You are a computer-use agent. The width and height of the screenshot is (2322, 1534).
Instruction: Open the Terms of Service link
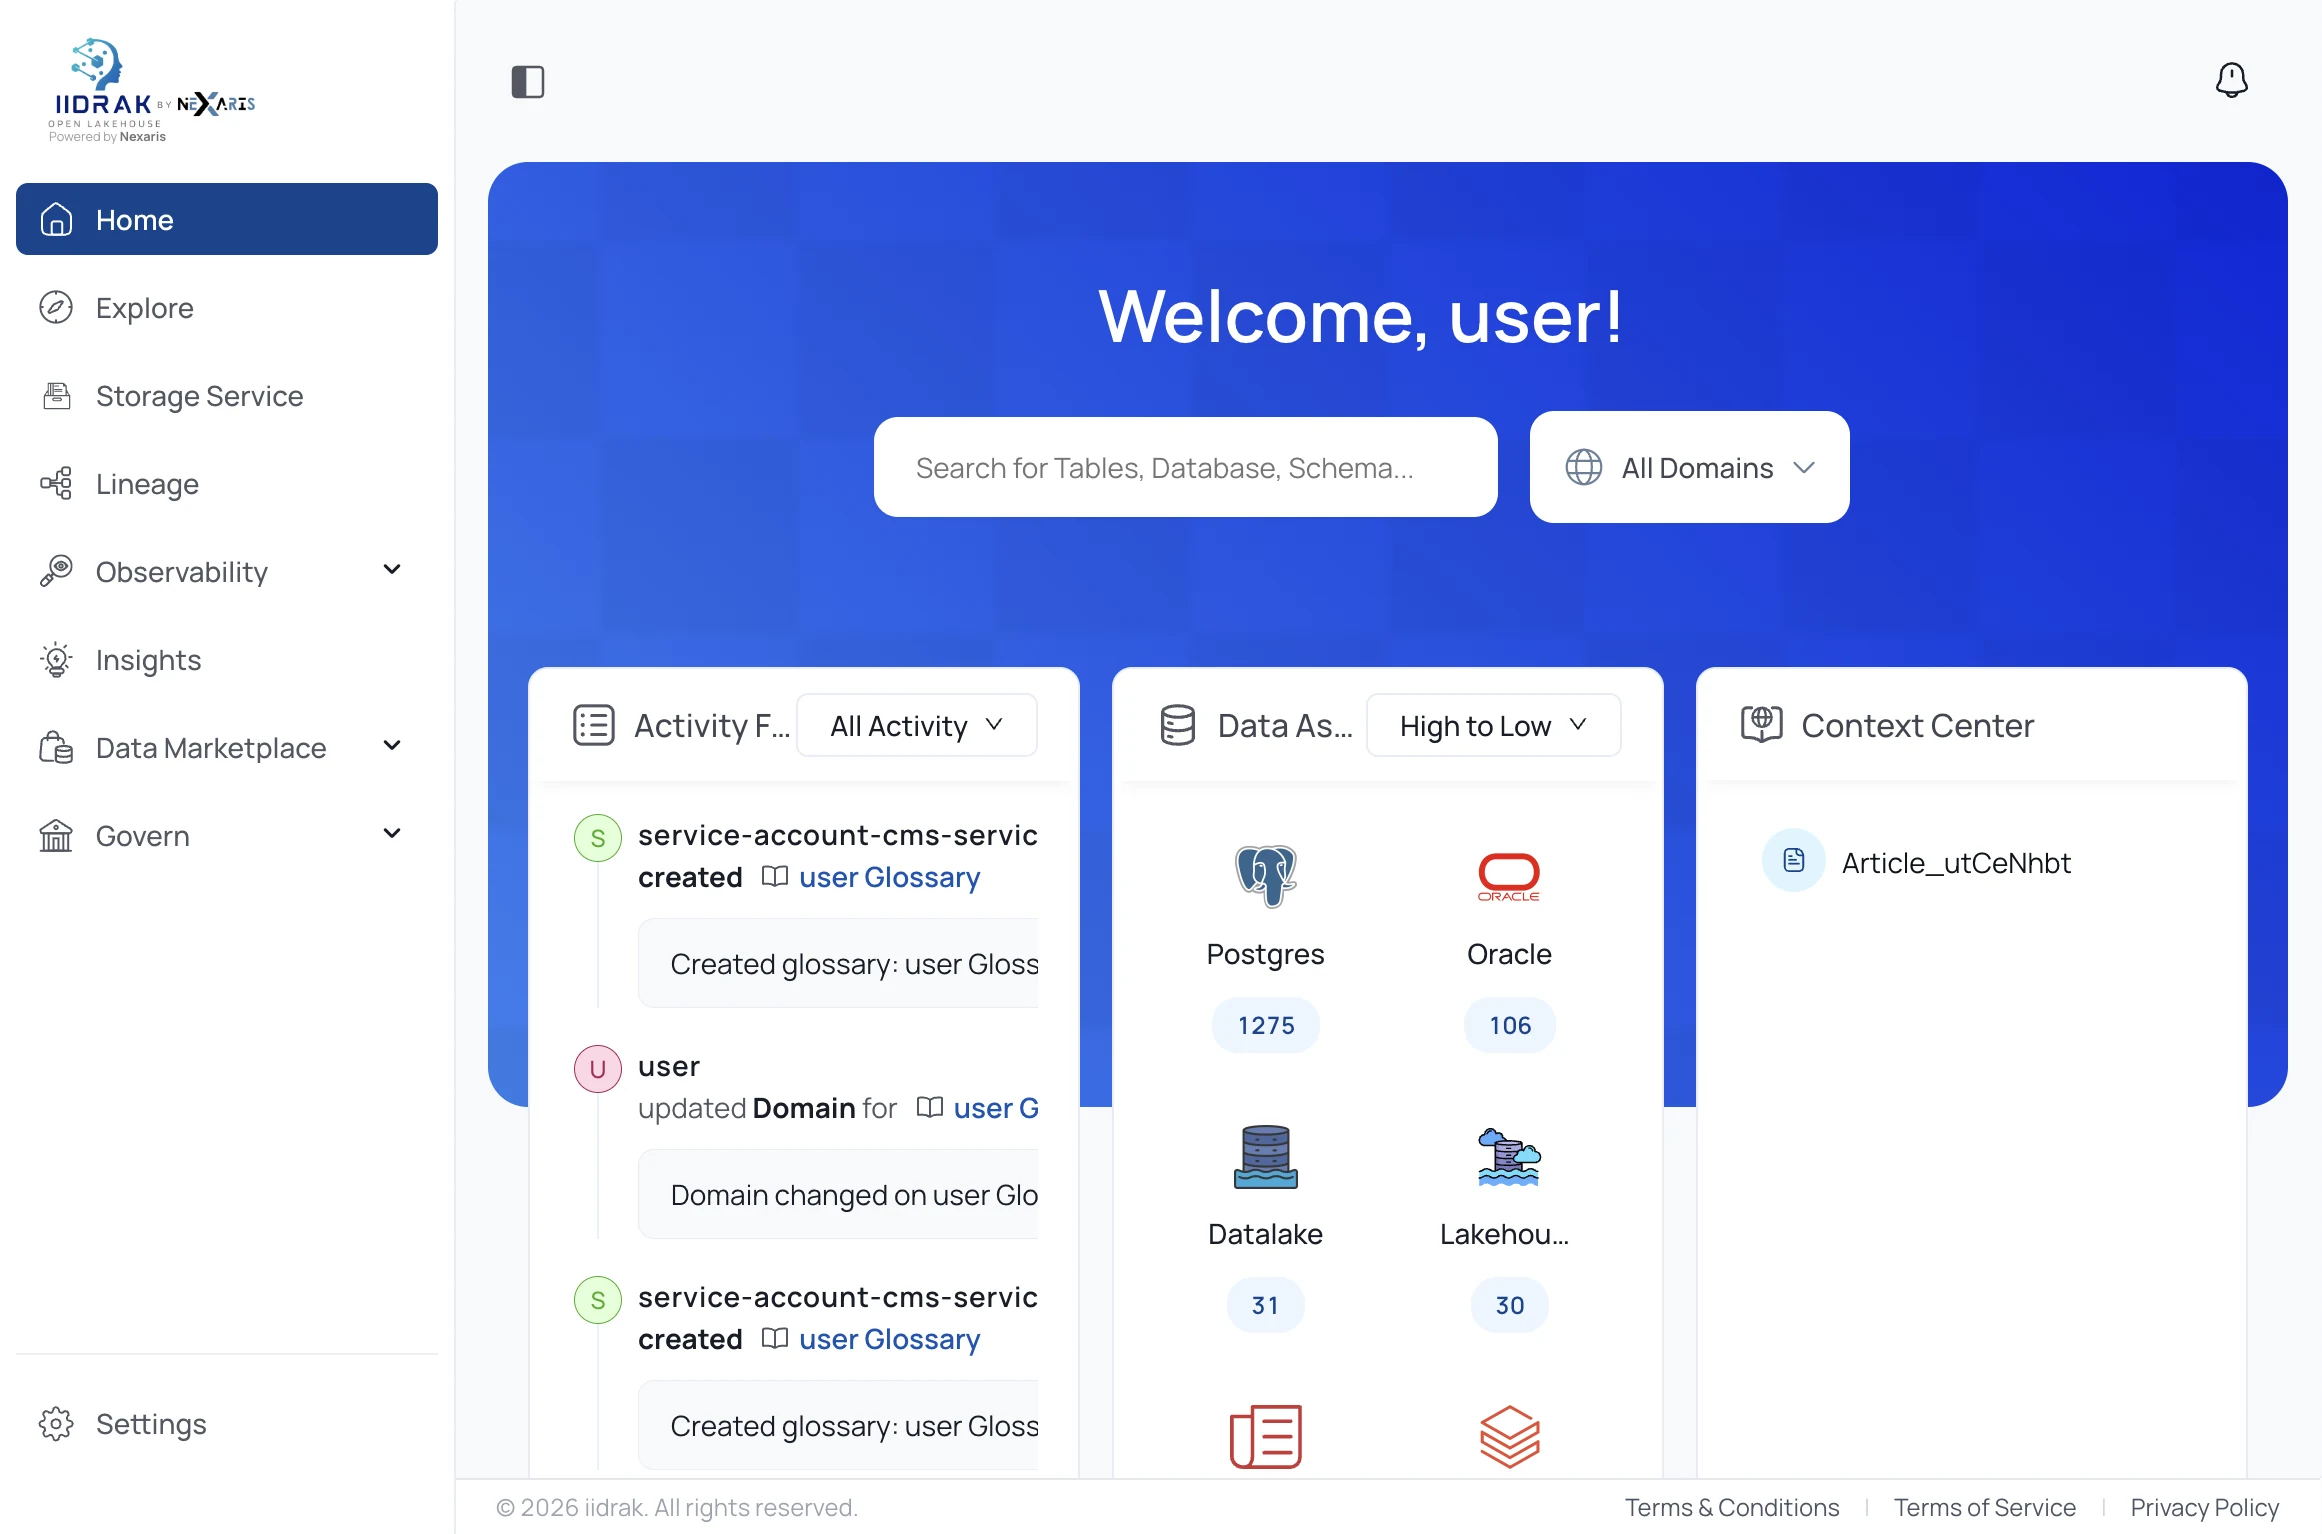(1985, 1507)
